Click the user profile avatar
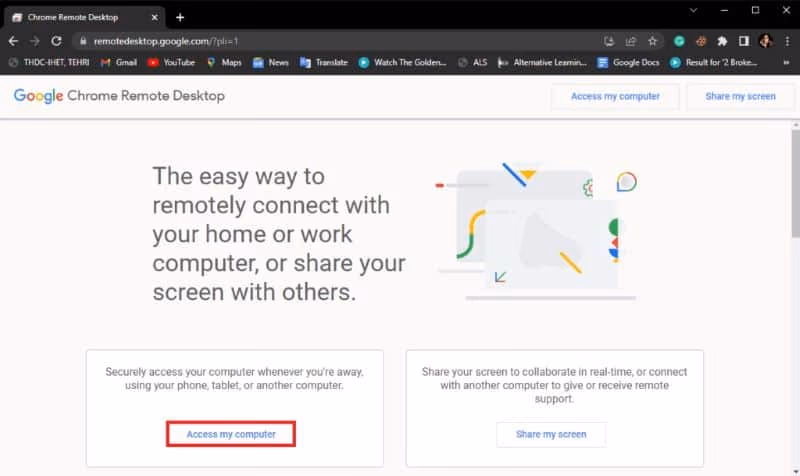Screen dimensions: 800x476 point(766,41)
